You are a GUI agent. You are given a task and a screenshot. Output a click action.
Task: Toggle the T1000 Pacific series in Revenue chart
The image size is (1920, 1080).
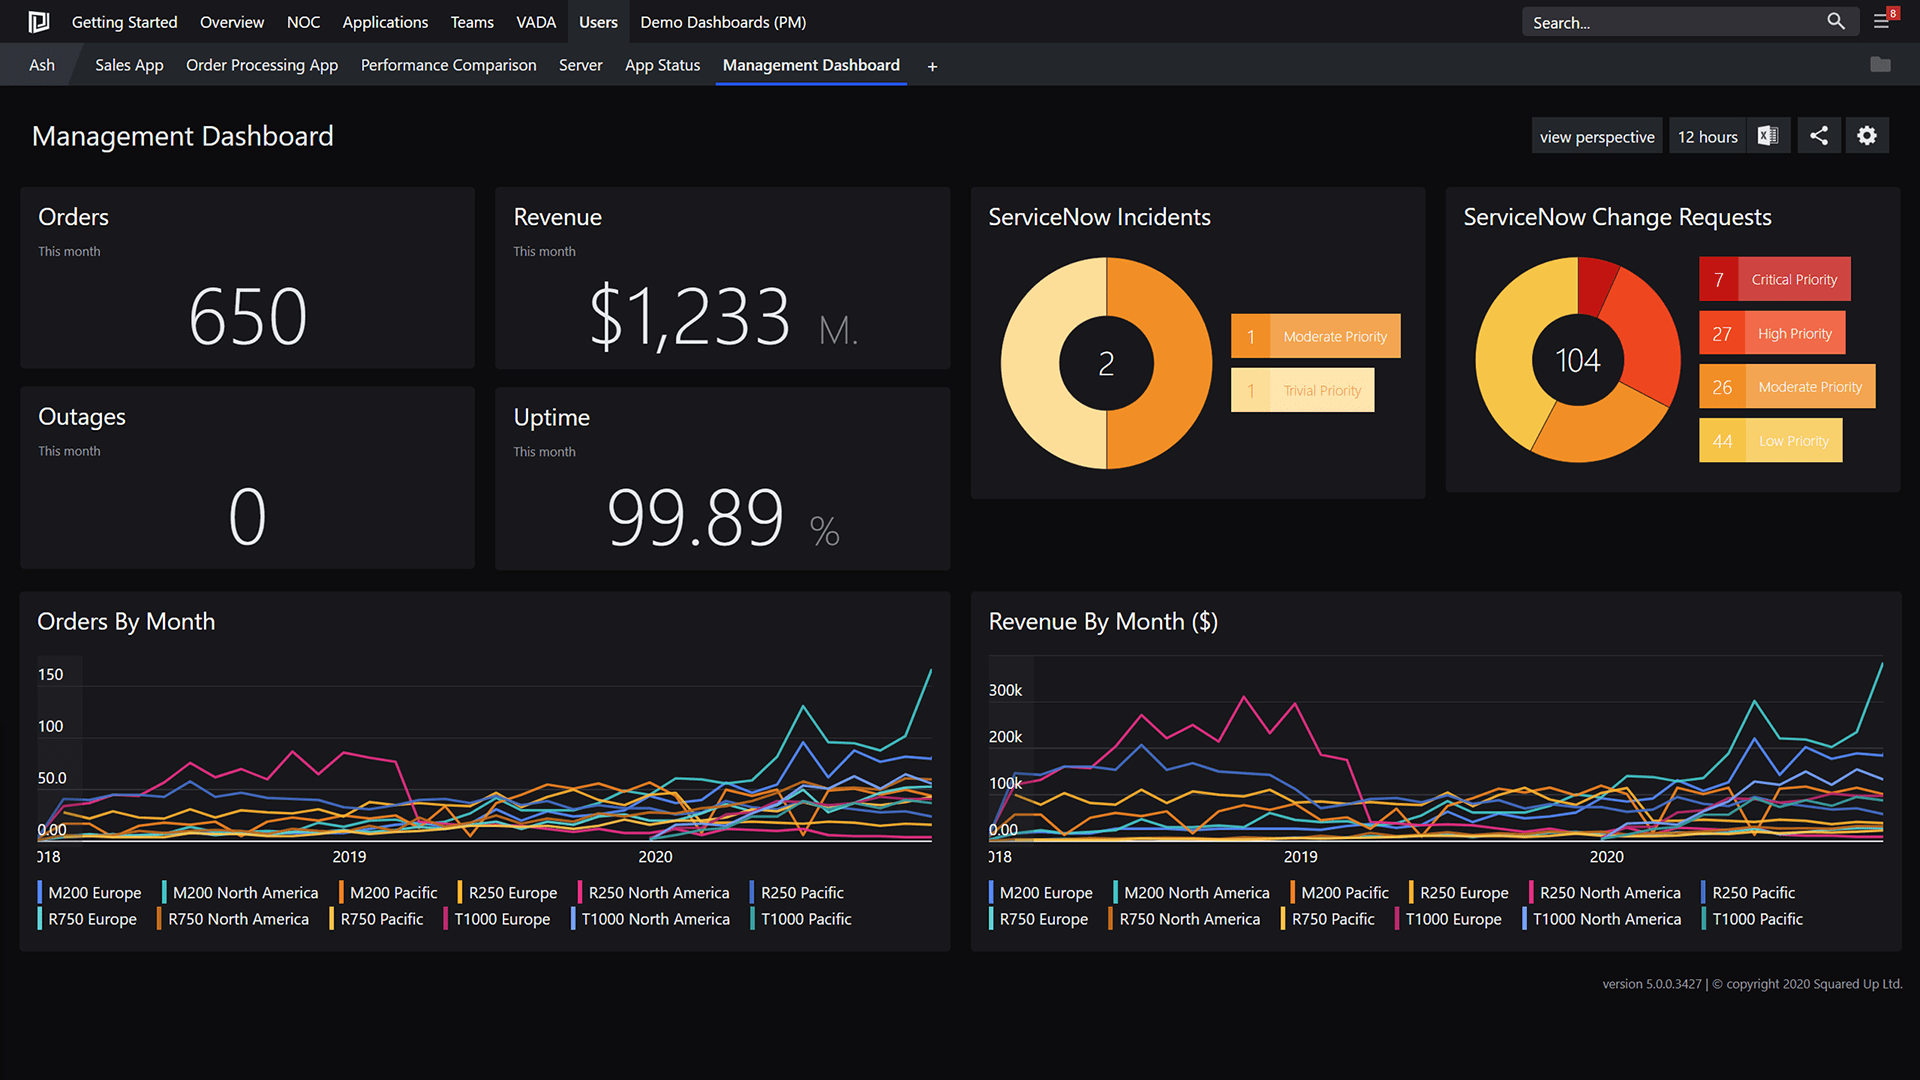[x=1754, y=918]
